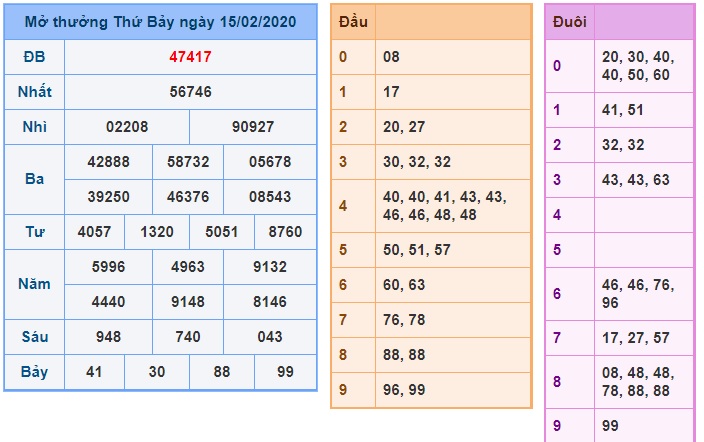Viewport: 704px width, 442px height.
Task: Select the special prize number 47417
Action: (x=190, y=57)
